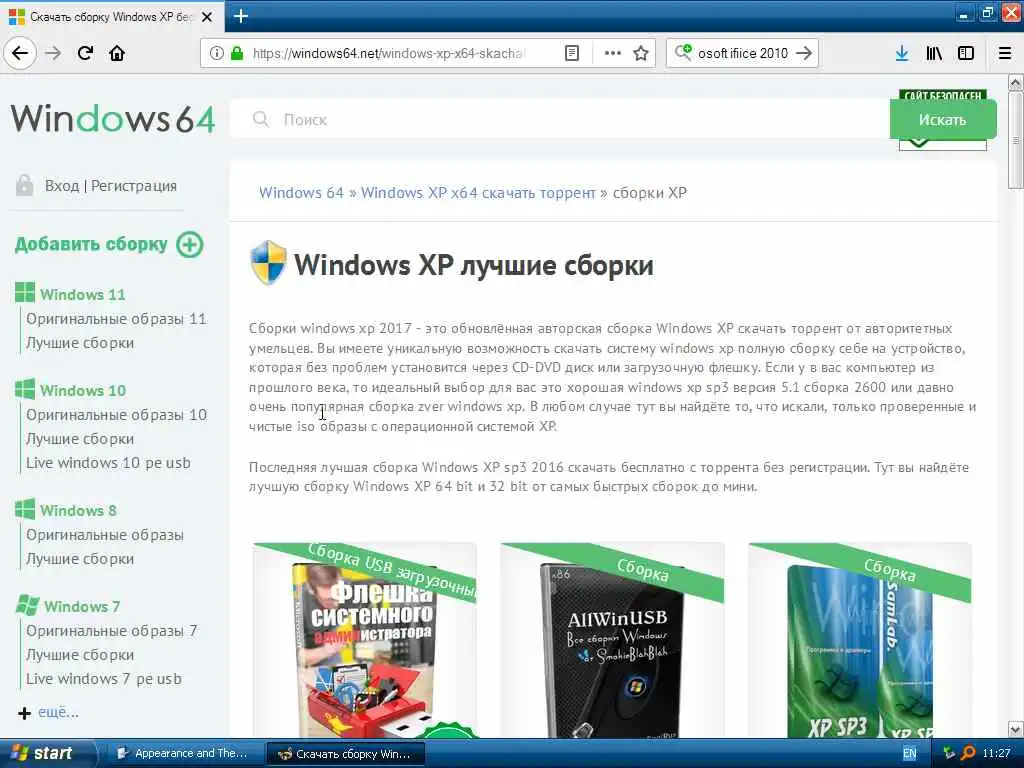Open the XP SP3 Samlab build thumbnail

click(859, 641)
